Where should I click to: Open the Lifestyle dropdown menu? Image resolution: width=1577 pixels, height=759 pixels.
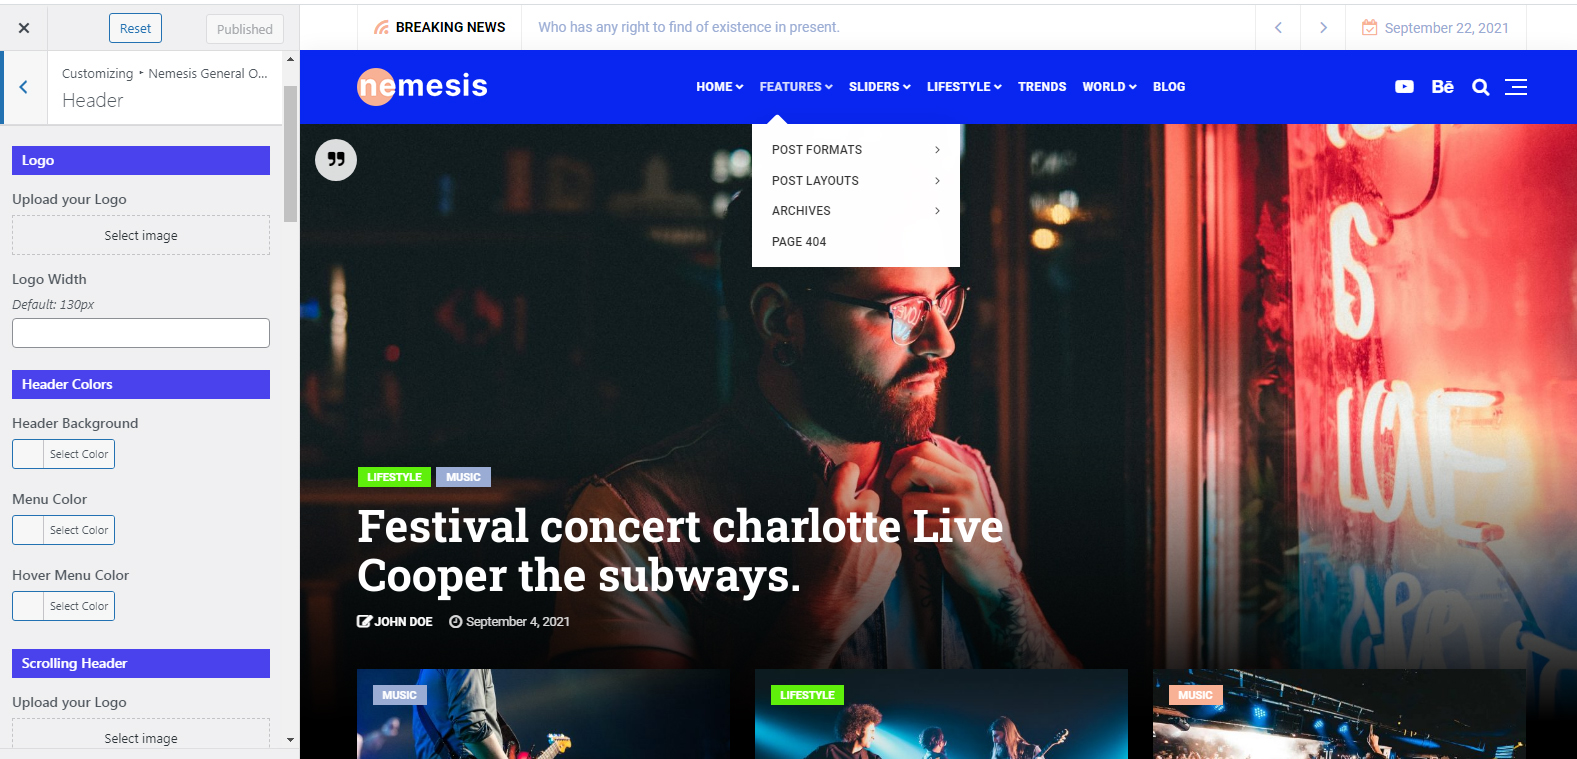[x=964, y=87]
